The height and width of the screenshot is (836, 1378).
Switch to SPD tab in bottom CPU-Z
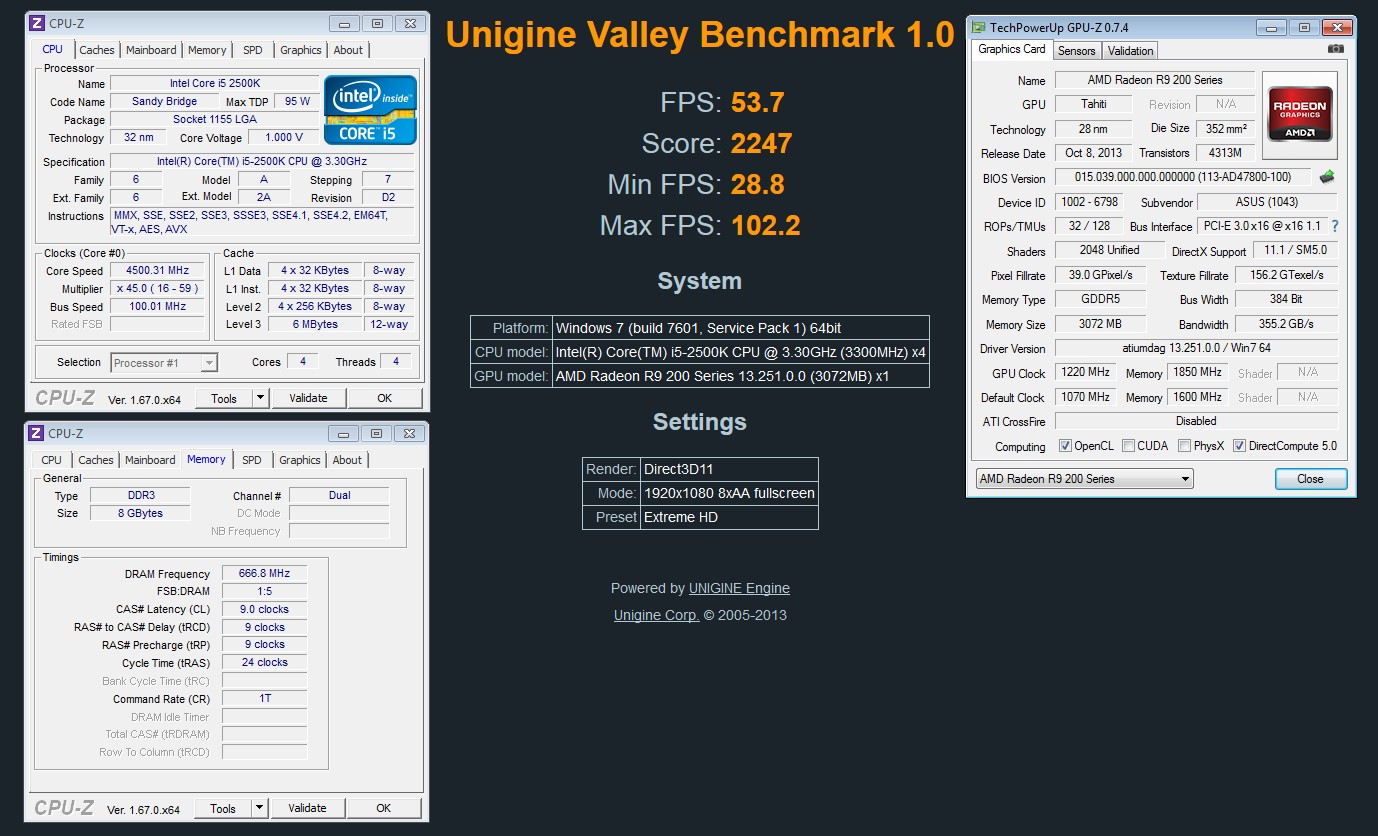click(252, 460)
